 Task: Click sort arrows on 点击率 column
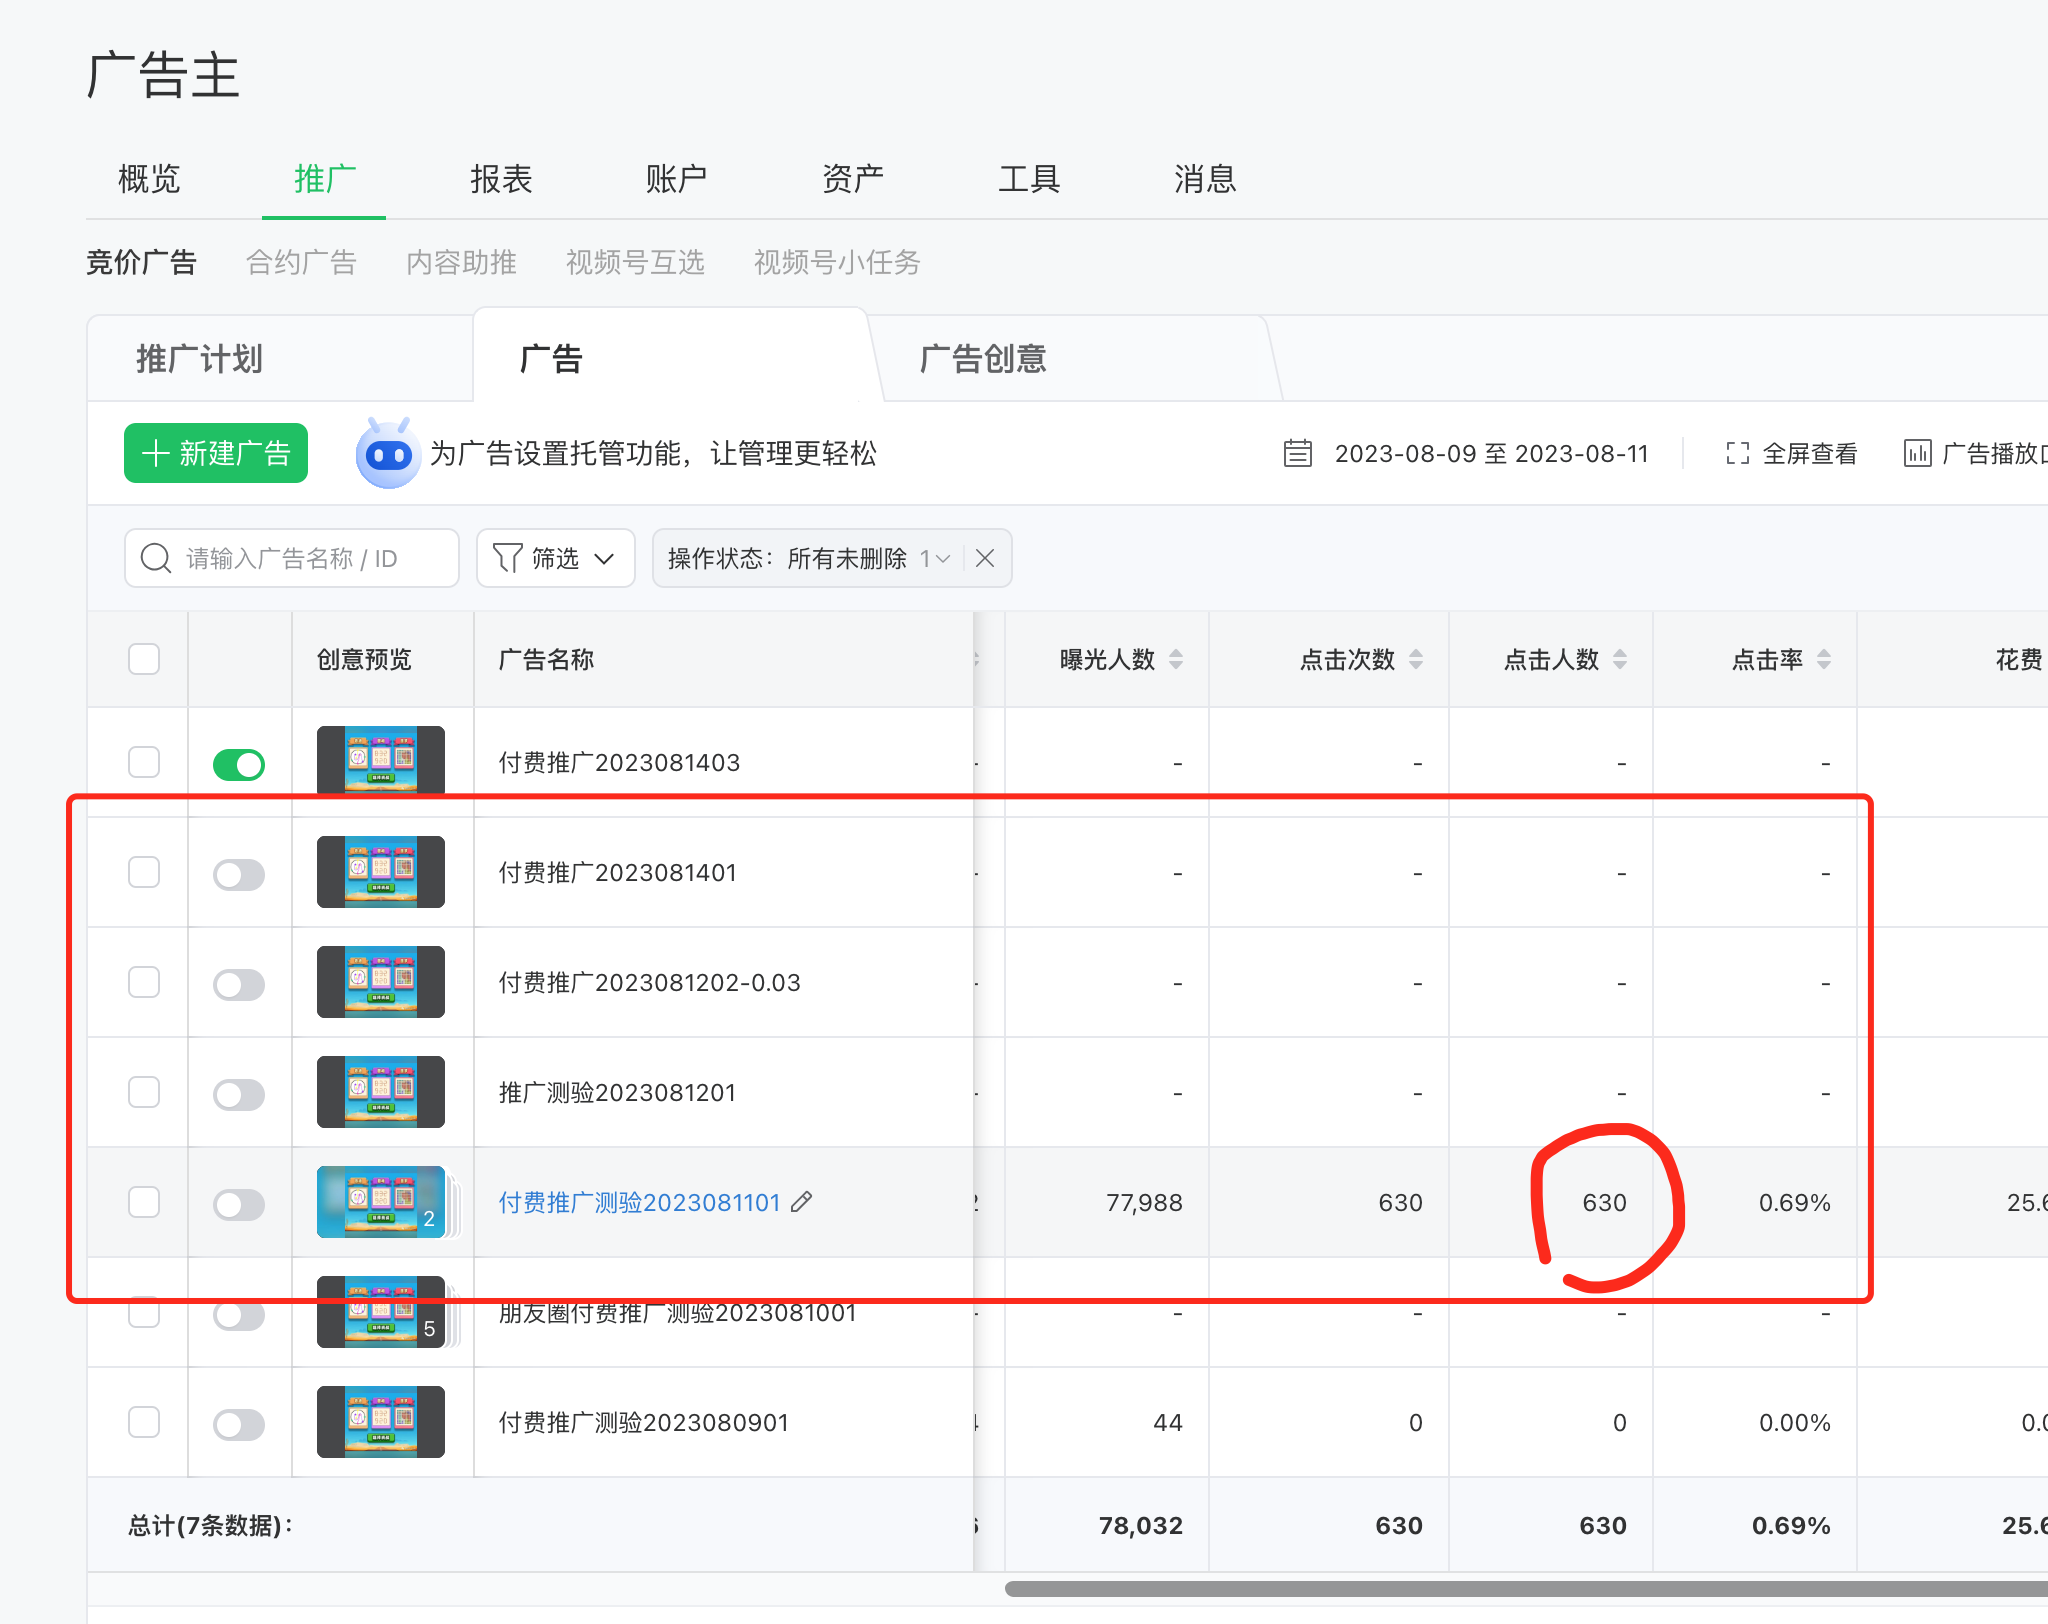point(1824,659)
